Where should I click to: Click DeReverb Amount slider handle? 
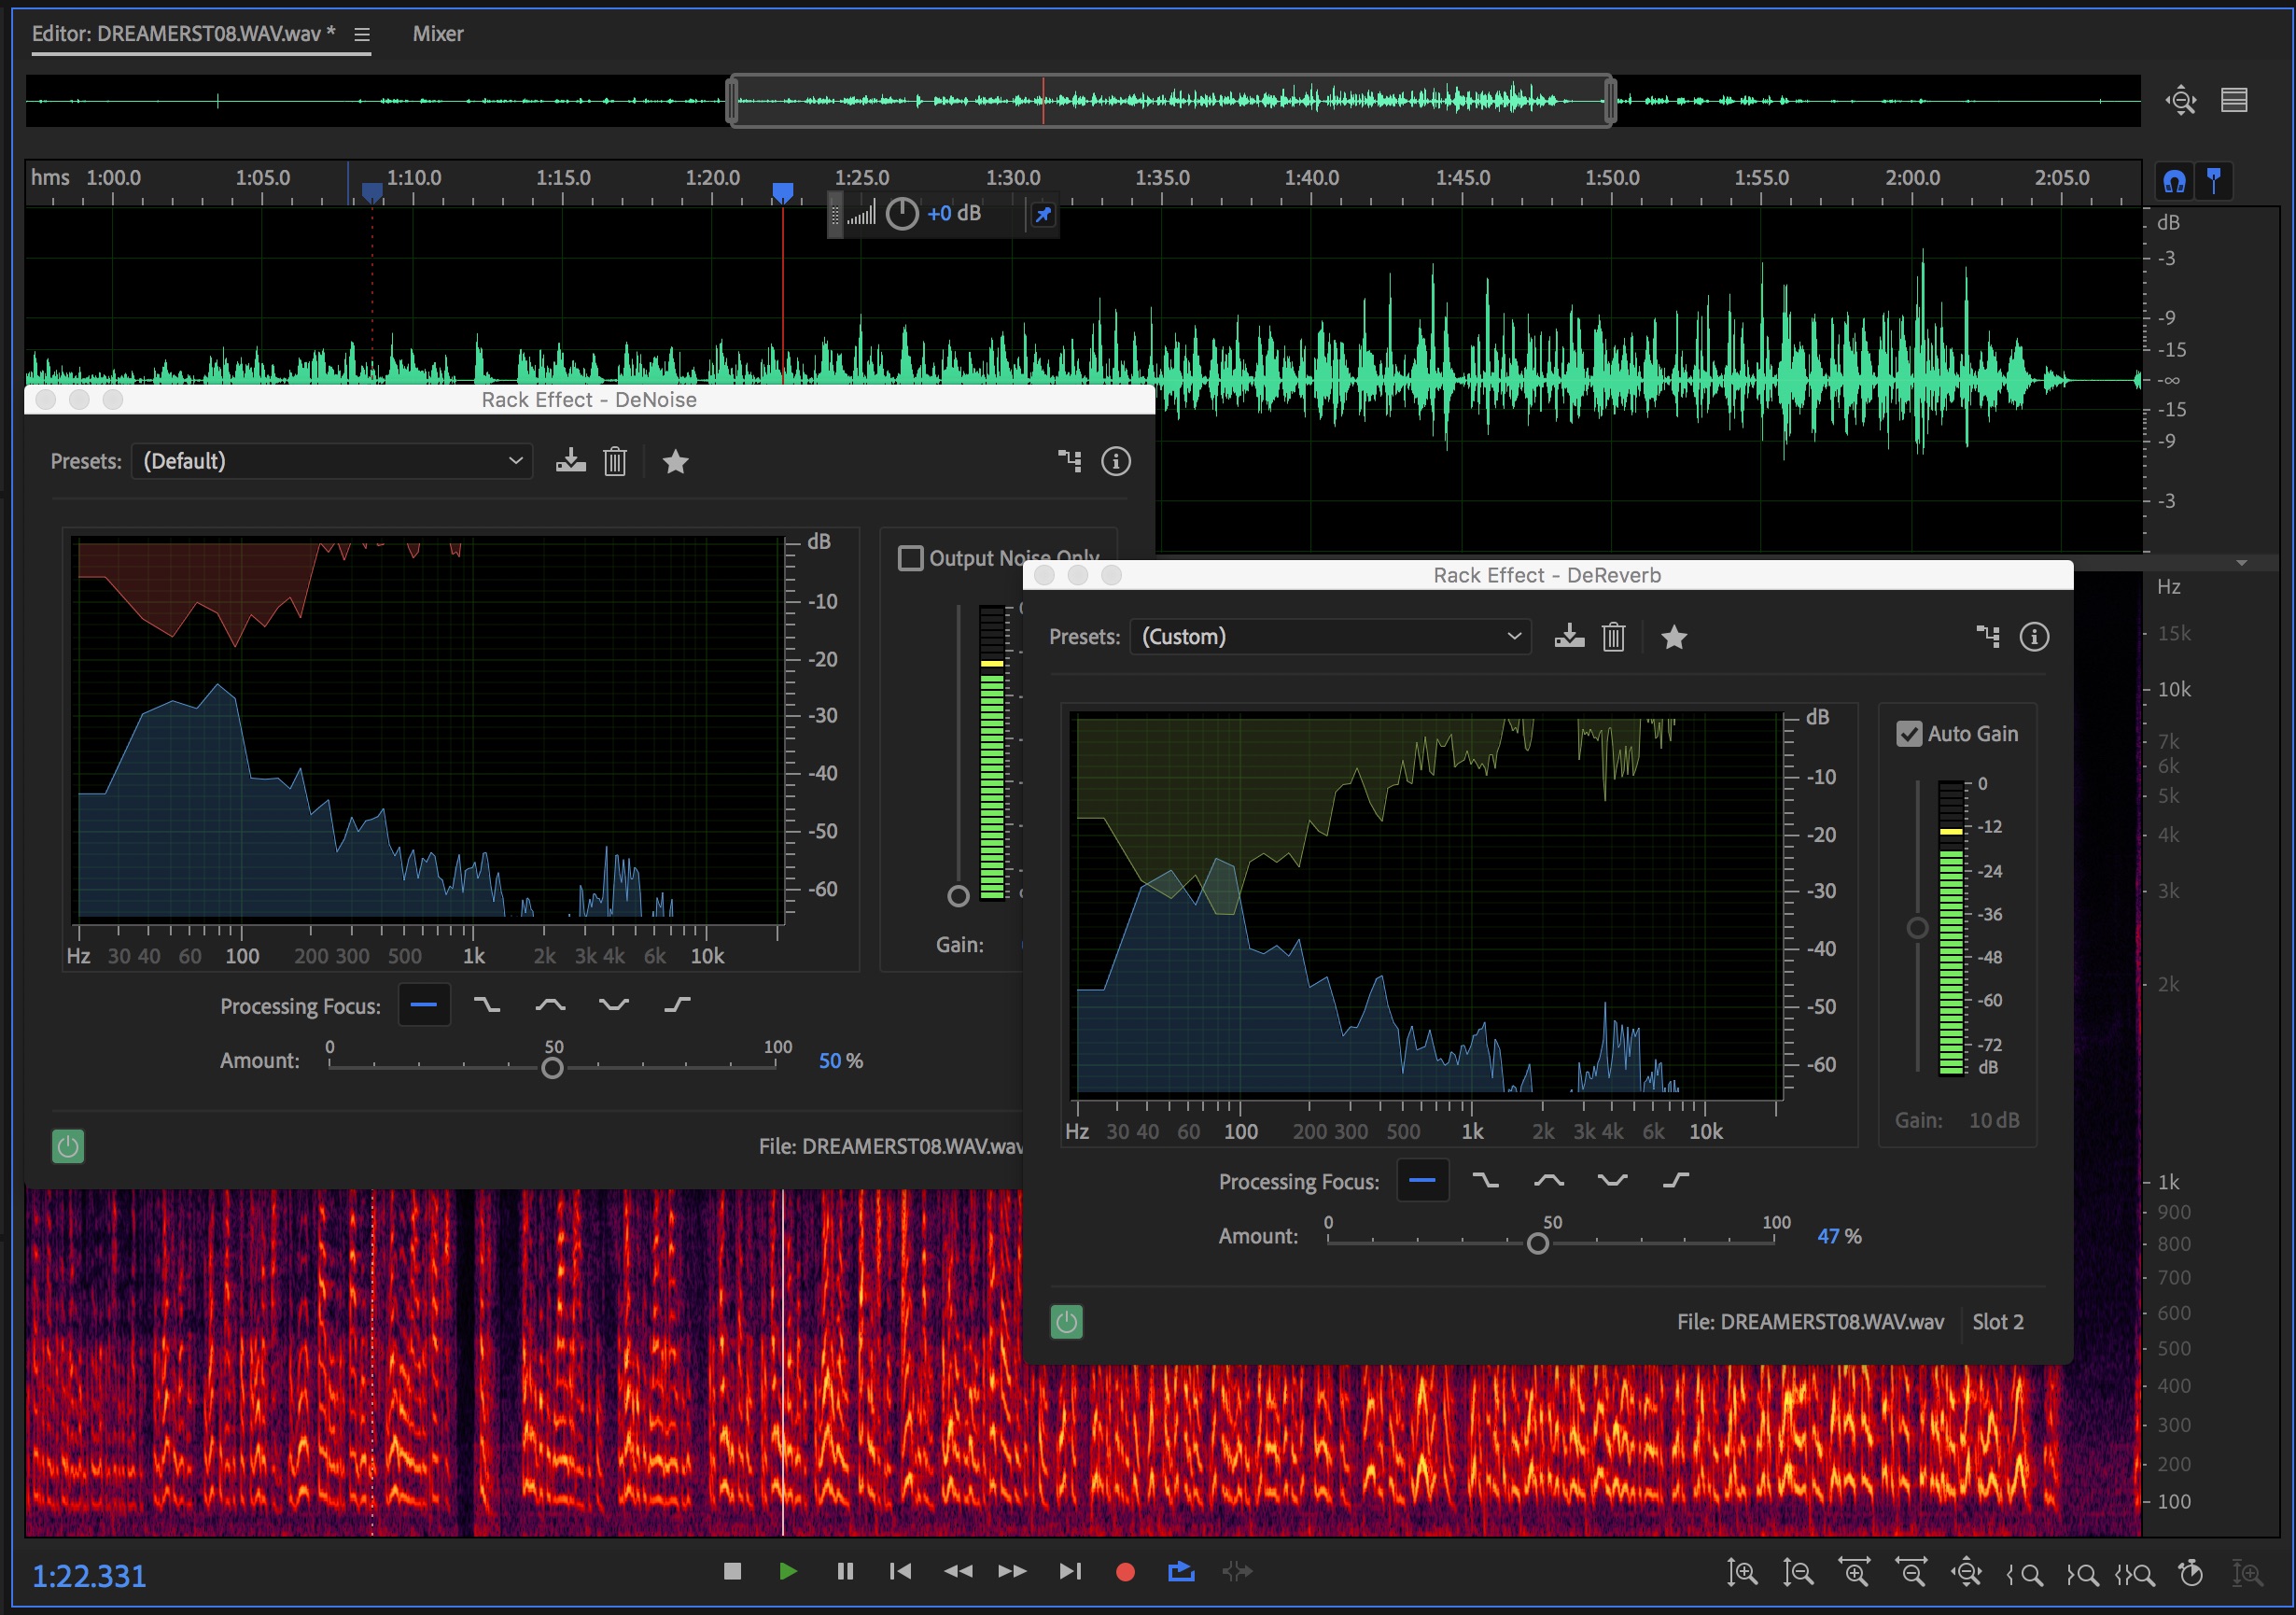click(x=1538, y=1243)
